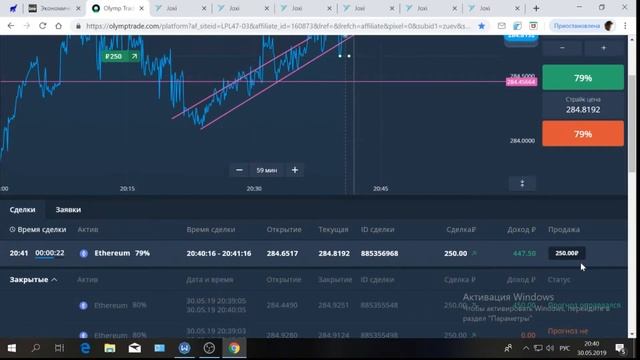Image resolution: width=640 pixels, height=360 pixels.
Task: Open notification center in taskbar
Action: click(x=620, y=348)
